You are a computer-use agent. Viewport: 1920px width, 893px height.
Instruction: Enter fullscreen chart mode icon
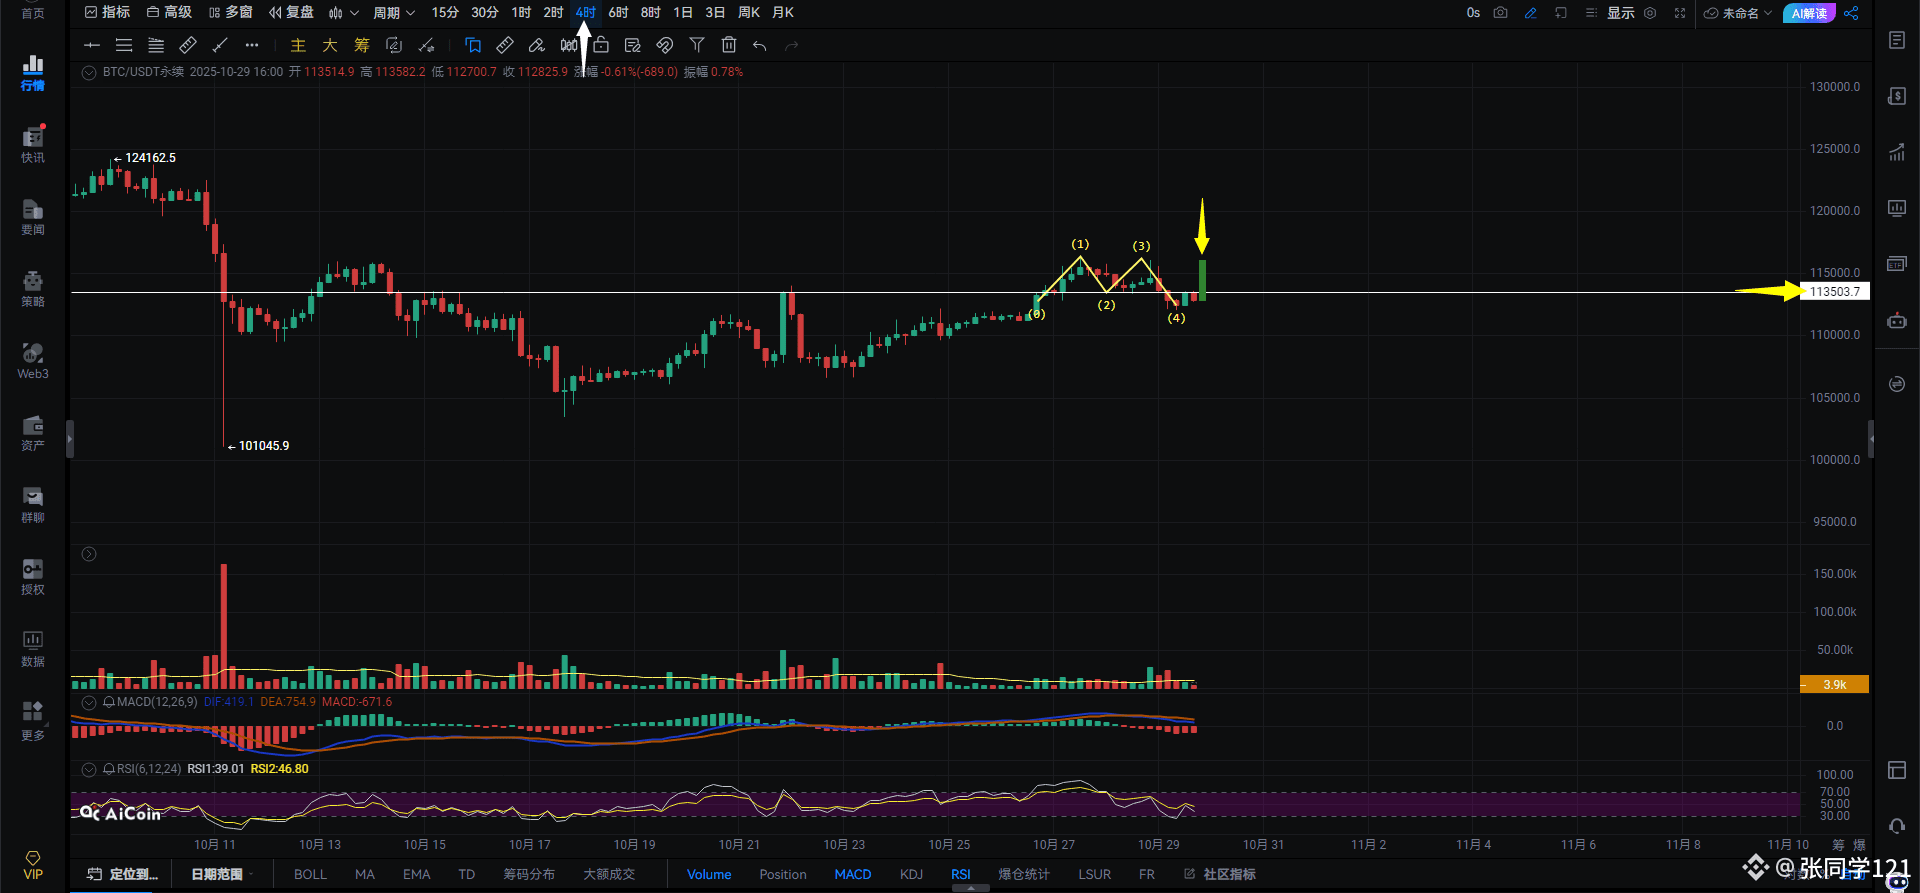1680,13
